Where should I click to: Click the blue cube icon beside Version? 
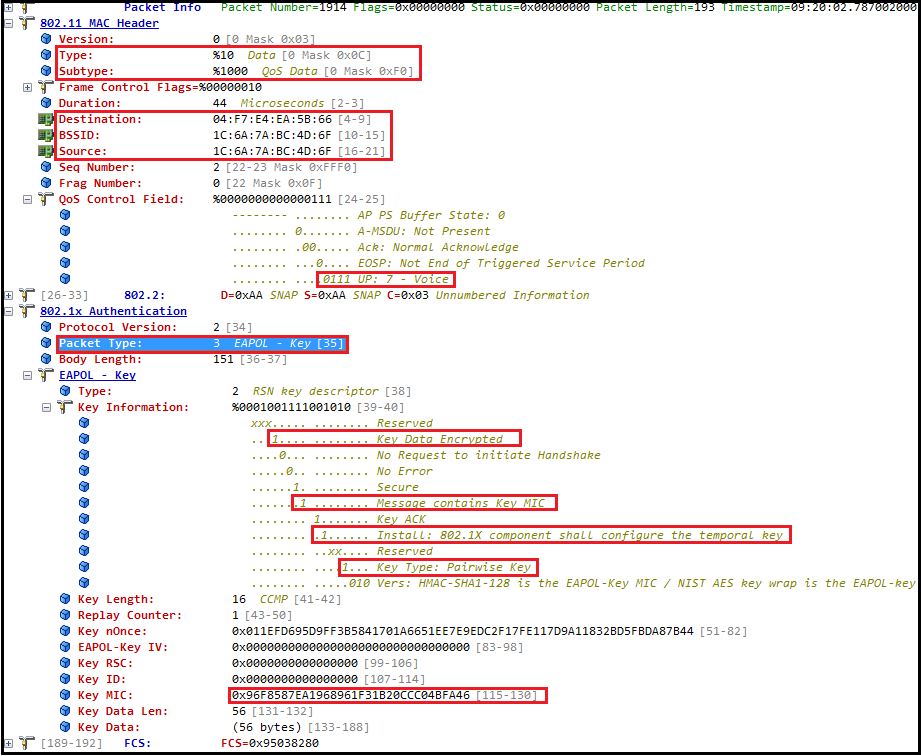pyautogui.click(x=46, y=39)
